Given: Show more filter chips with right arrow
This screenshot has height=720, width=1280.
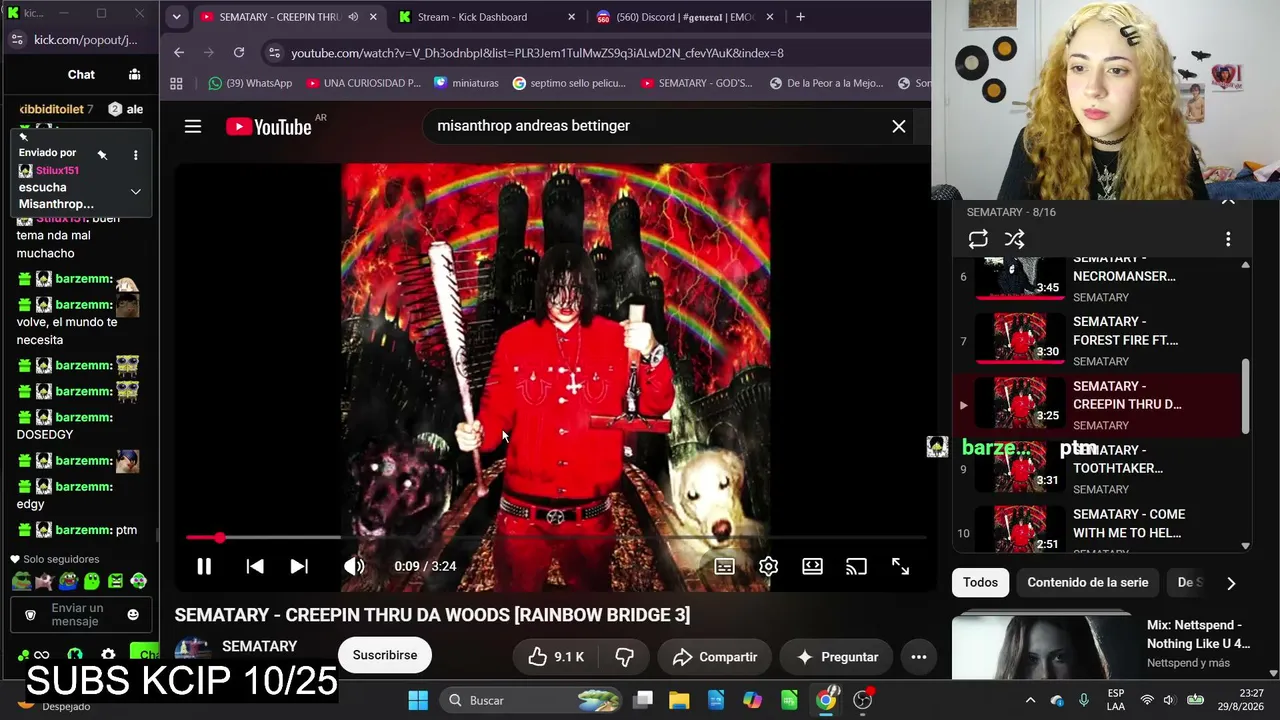Looking at the screenshot, I should point(1231,583).
